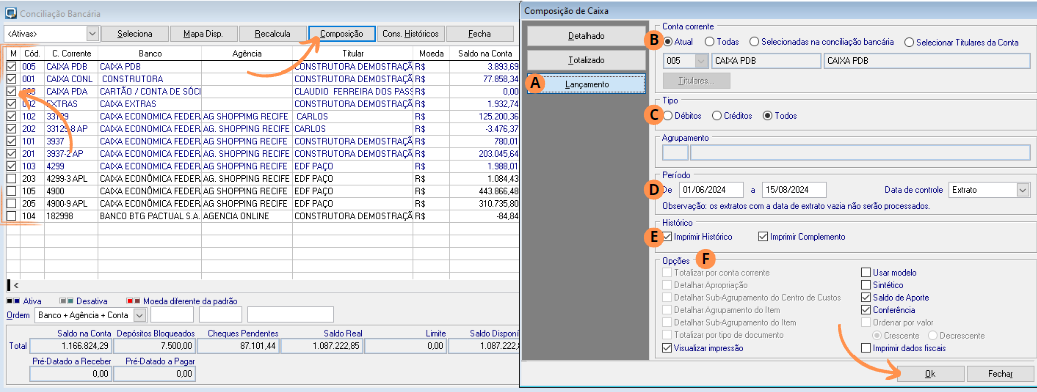Click the Seleciona button
Image resolution: width=1037 pixels, height=392 pixels.
(135, 34)
